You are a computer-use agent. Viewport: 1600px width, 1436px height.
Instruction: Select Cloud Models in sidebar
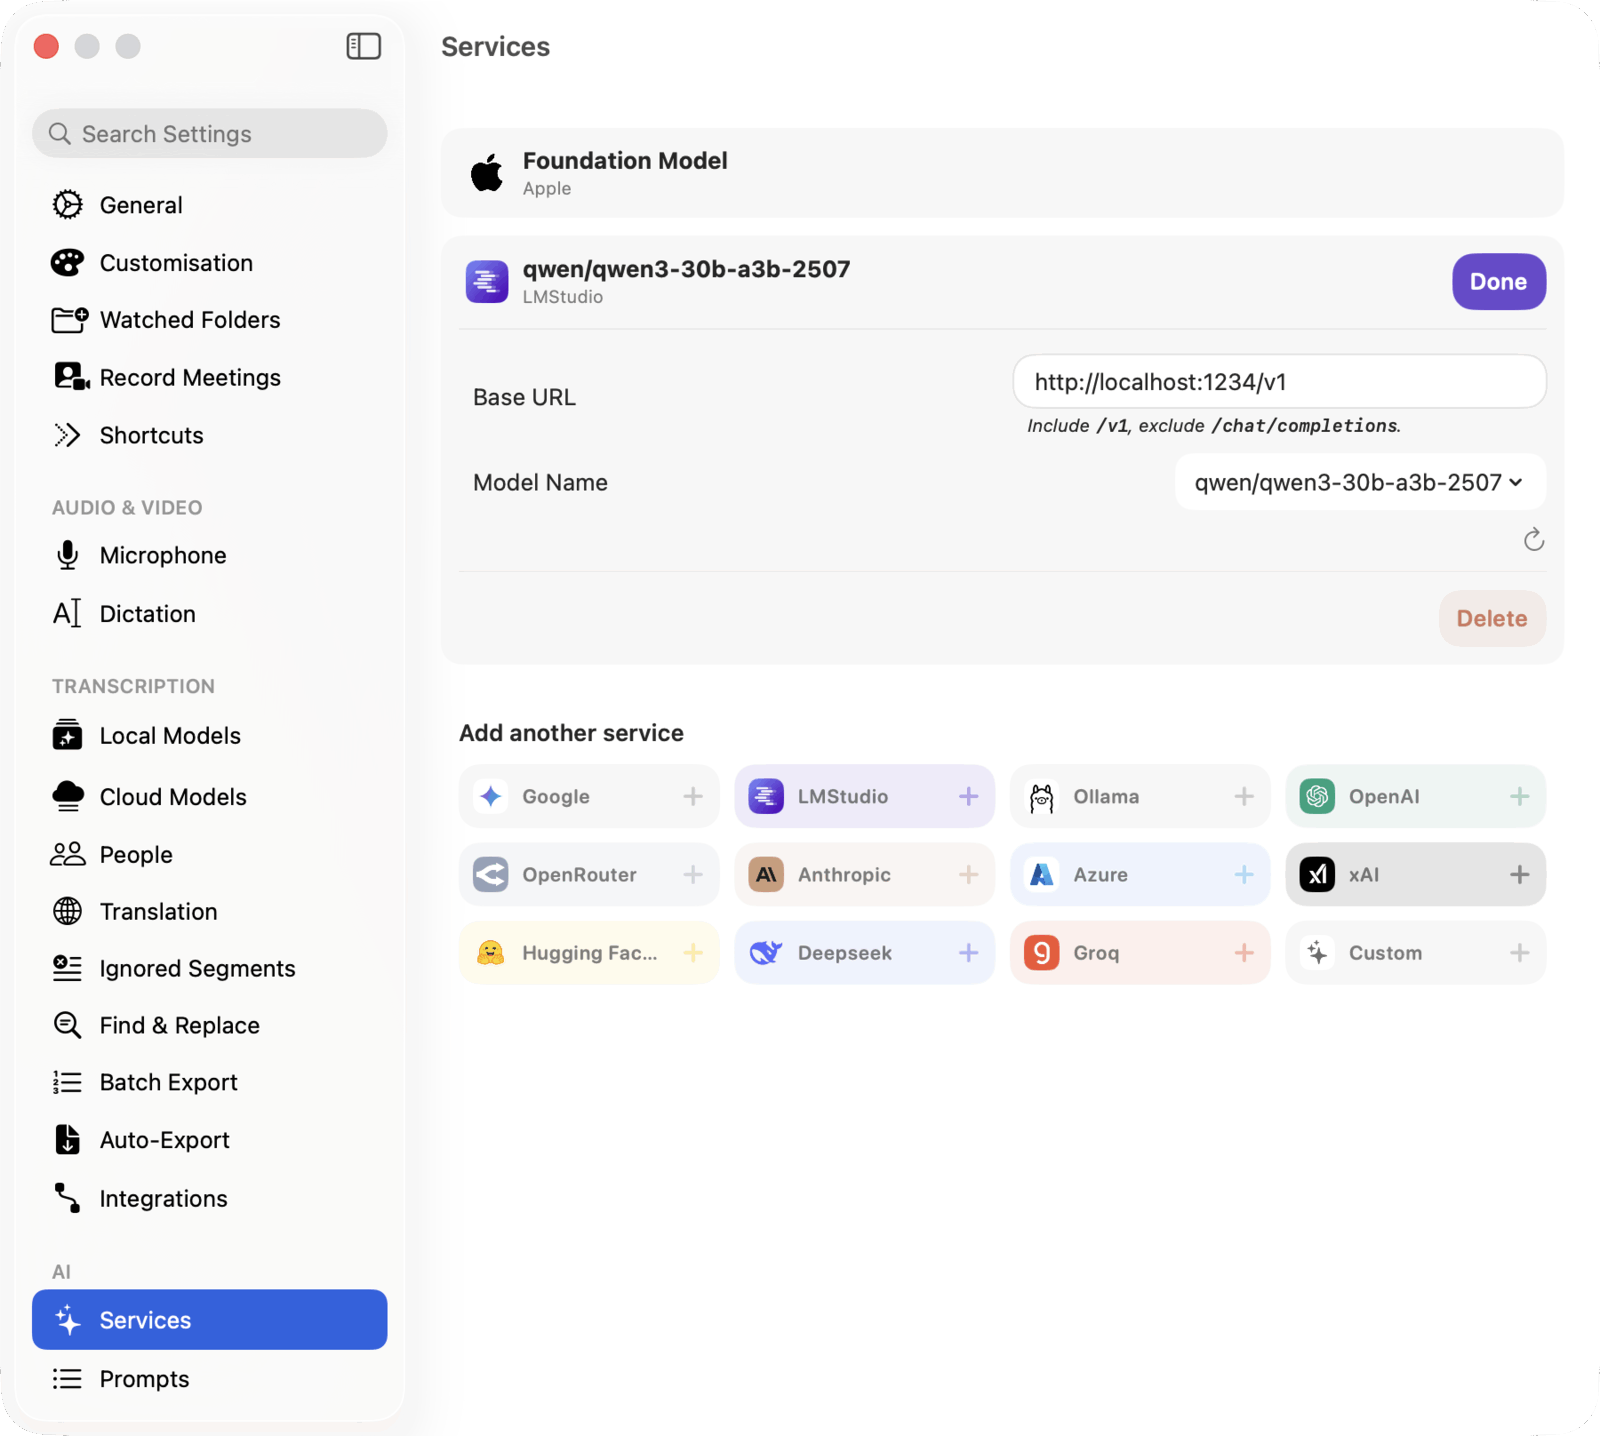tap(172, 796)
